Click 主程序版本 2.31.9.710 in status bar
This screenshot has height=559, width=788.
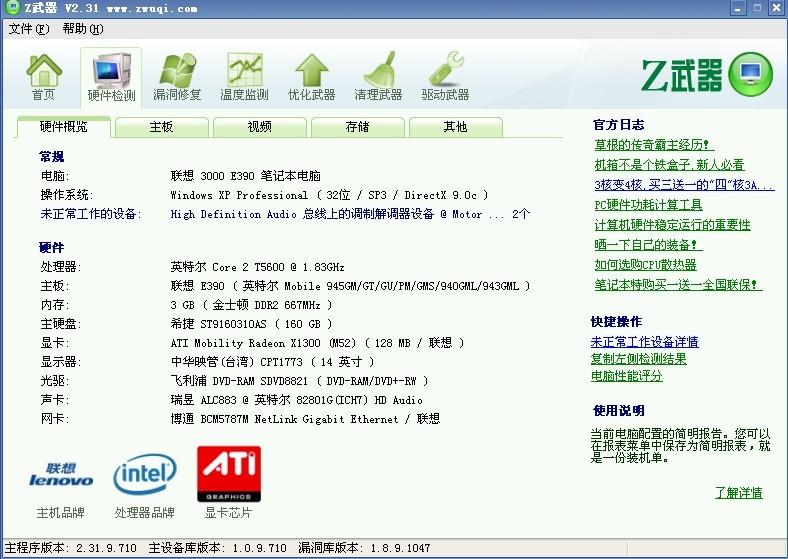coord(70,548)
